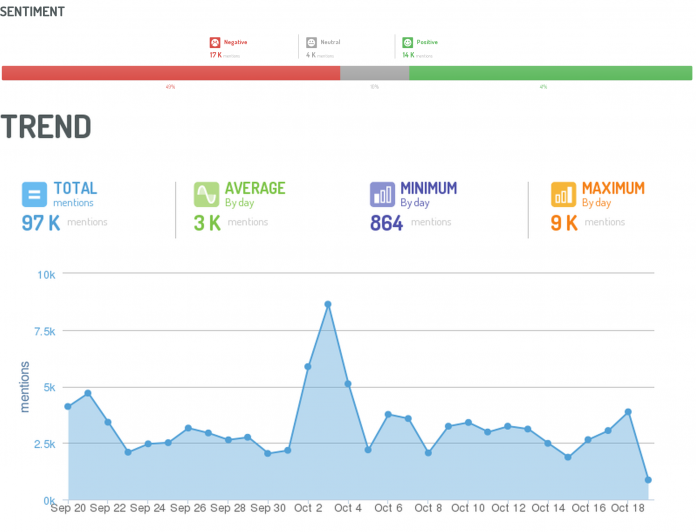Click the red Negative sentiment face icon
The height and width of the screenshot is (532, 696).
pos(215,43)
